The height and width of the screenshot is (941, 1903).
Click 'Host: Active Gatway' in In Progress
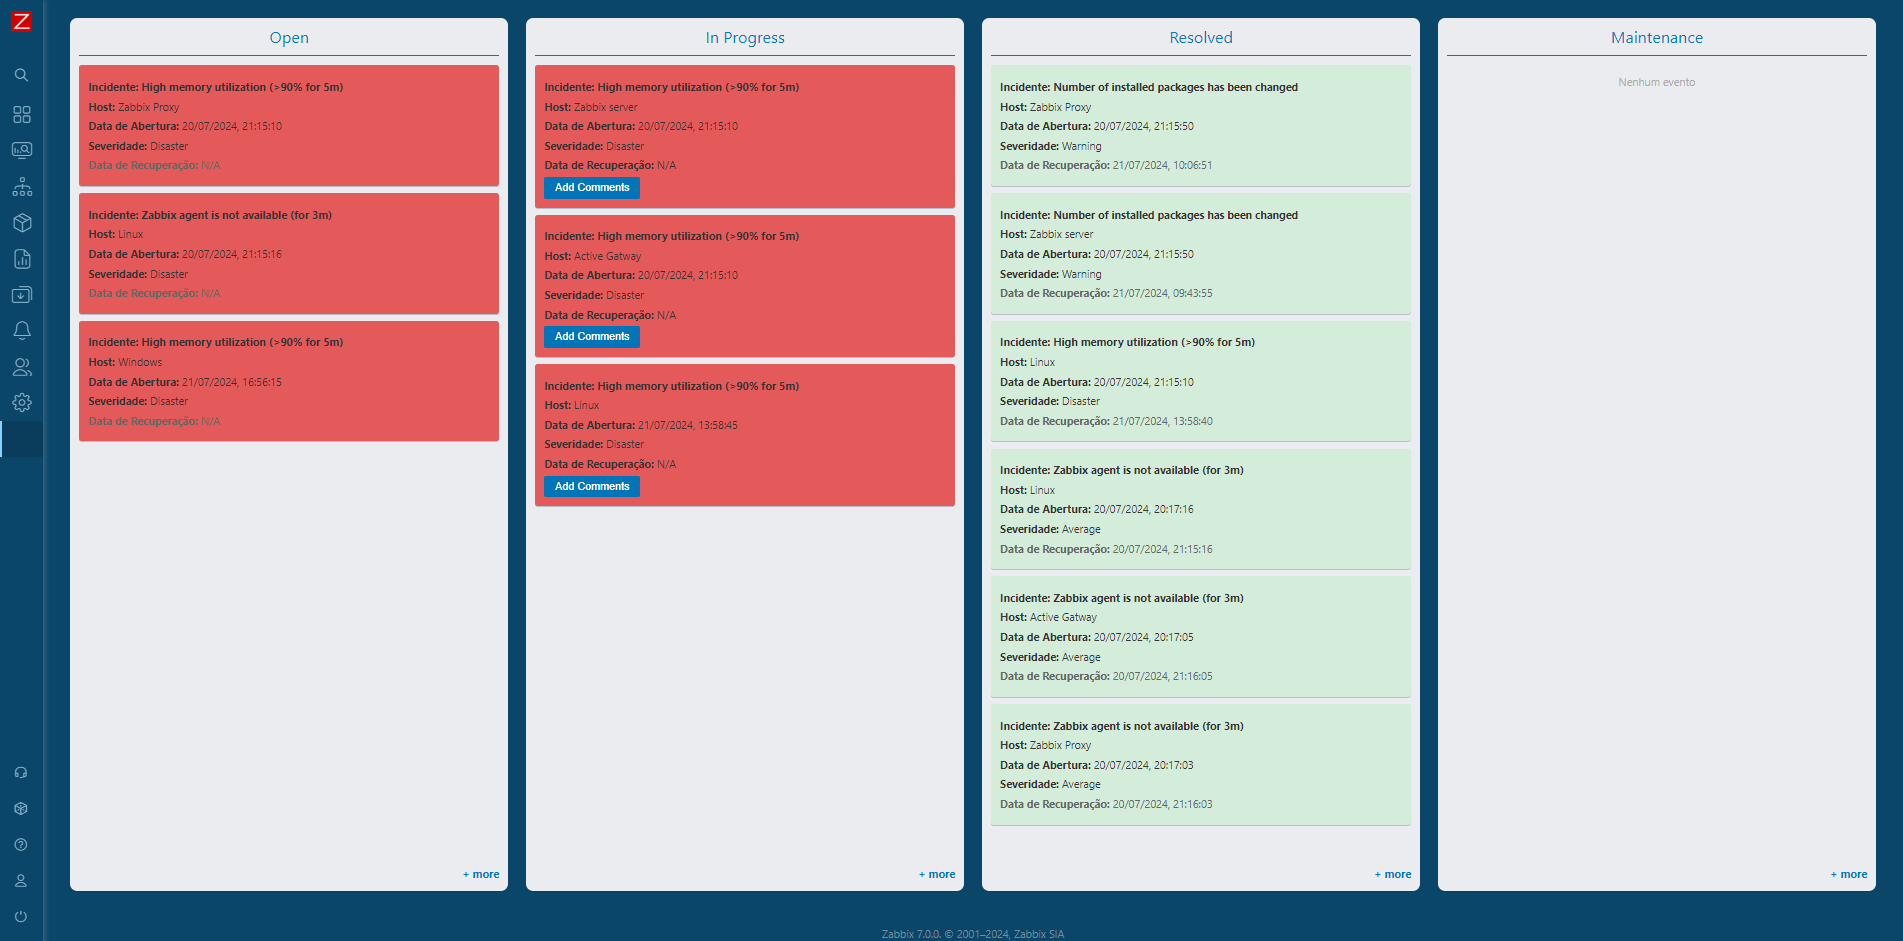coord(593,257)
